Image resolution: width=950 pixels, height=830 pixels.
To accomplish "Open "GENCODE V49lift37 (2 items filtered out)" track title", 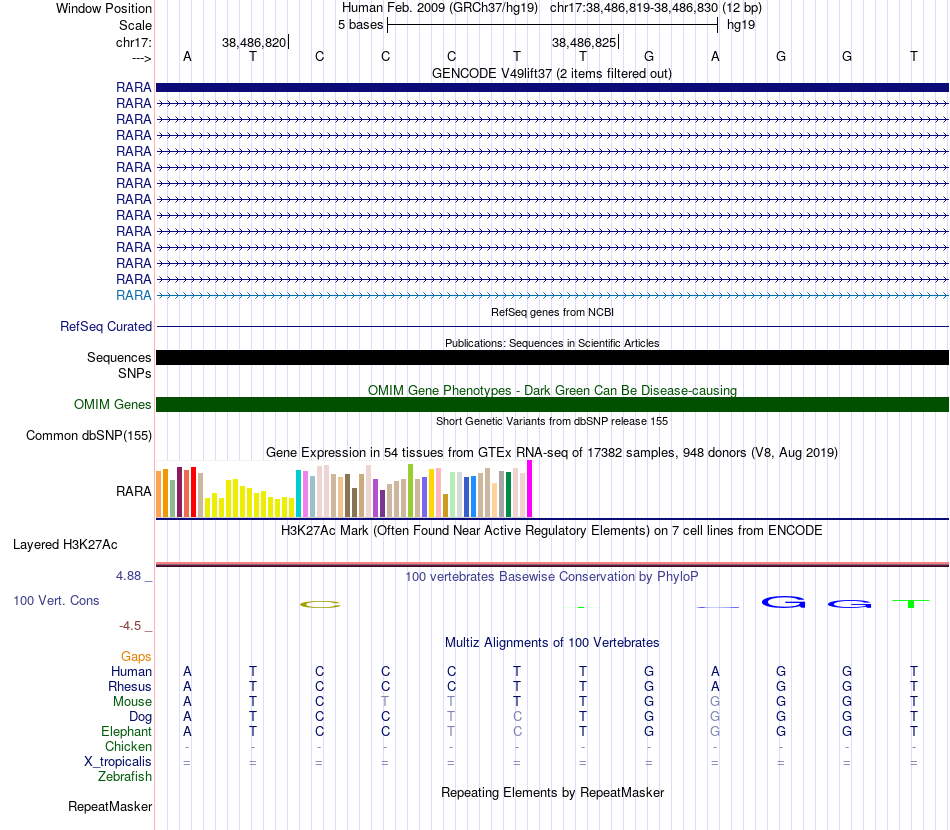I will (x=551, y=73).
